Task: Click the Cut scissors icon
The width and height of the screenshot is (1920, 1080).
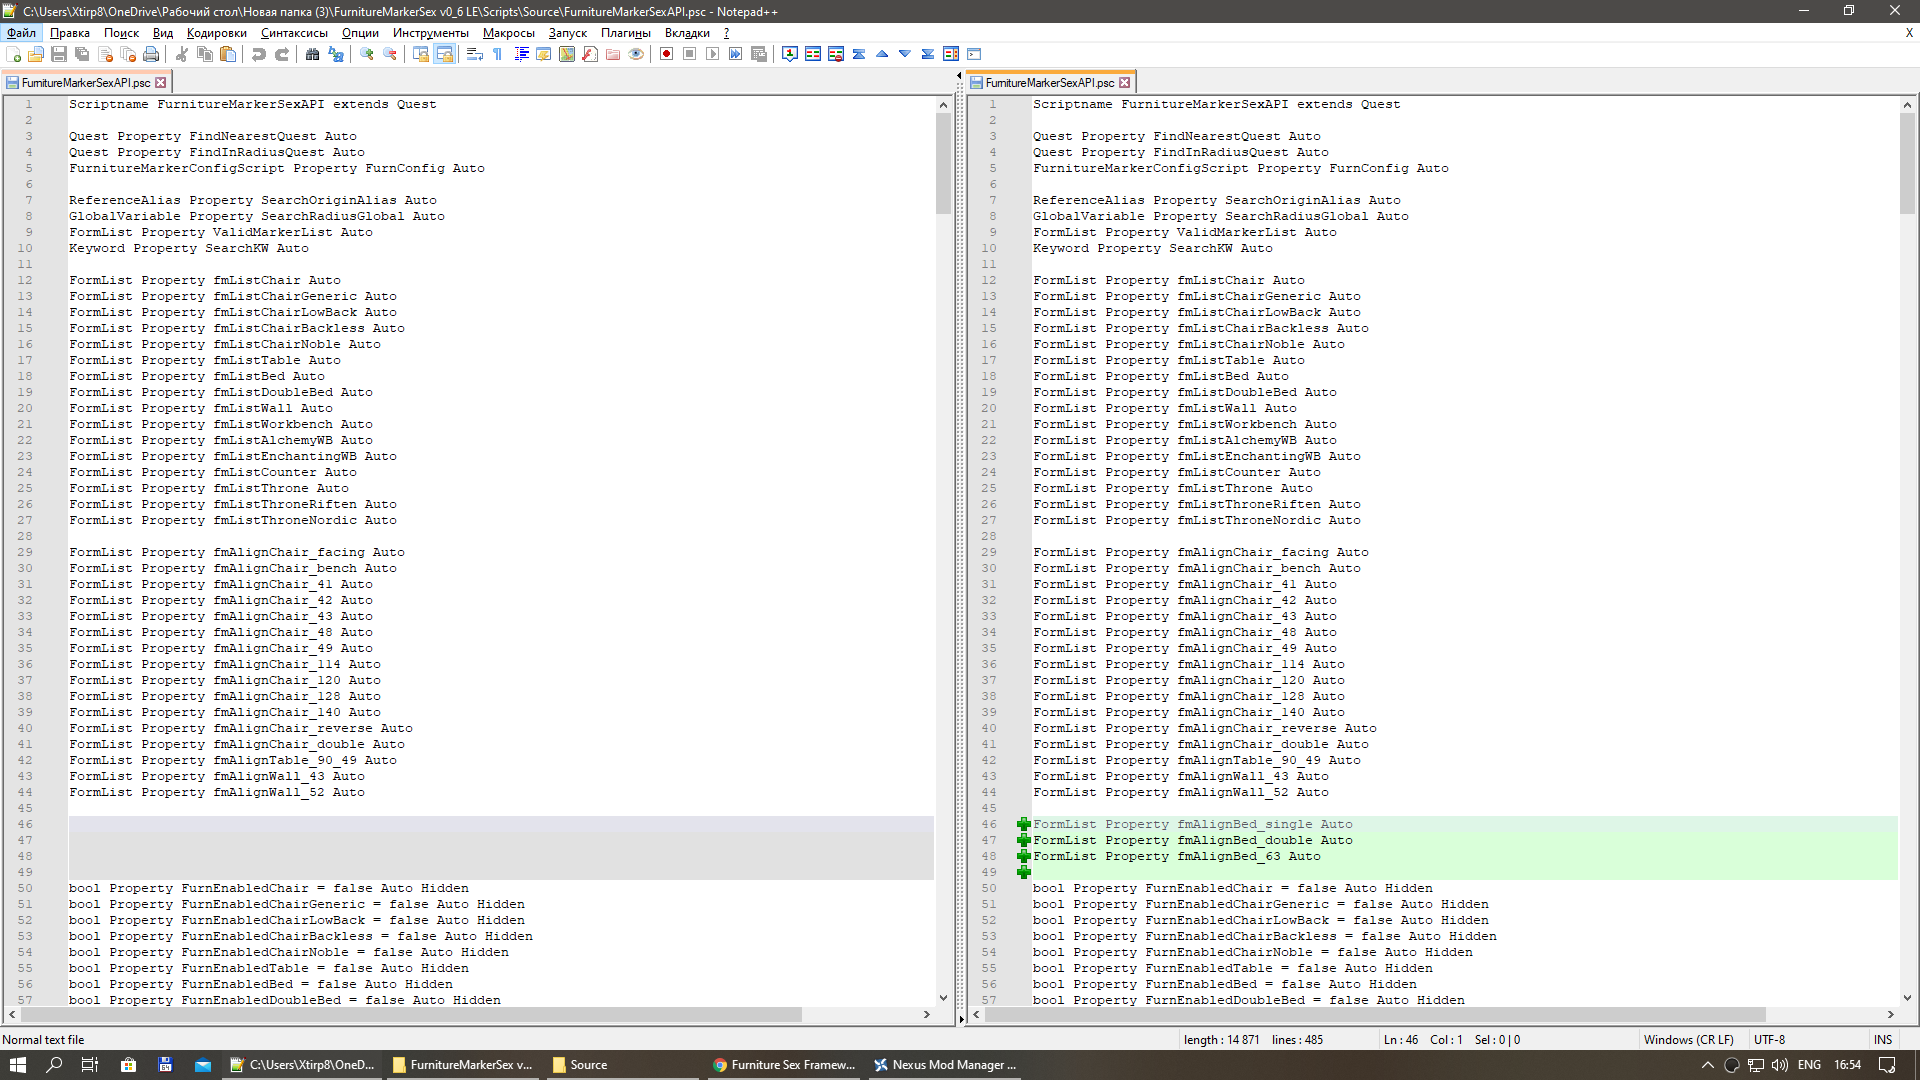Action: click(x=182, y=54)
